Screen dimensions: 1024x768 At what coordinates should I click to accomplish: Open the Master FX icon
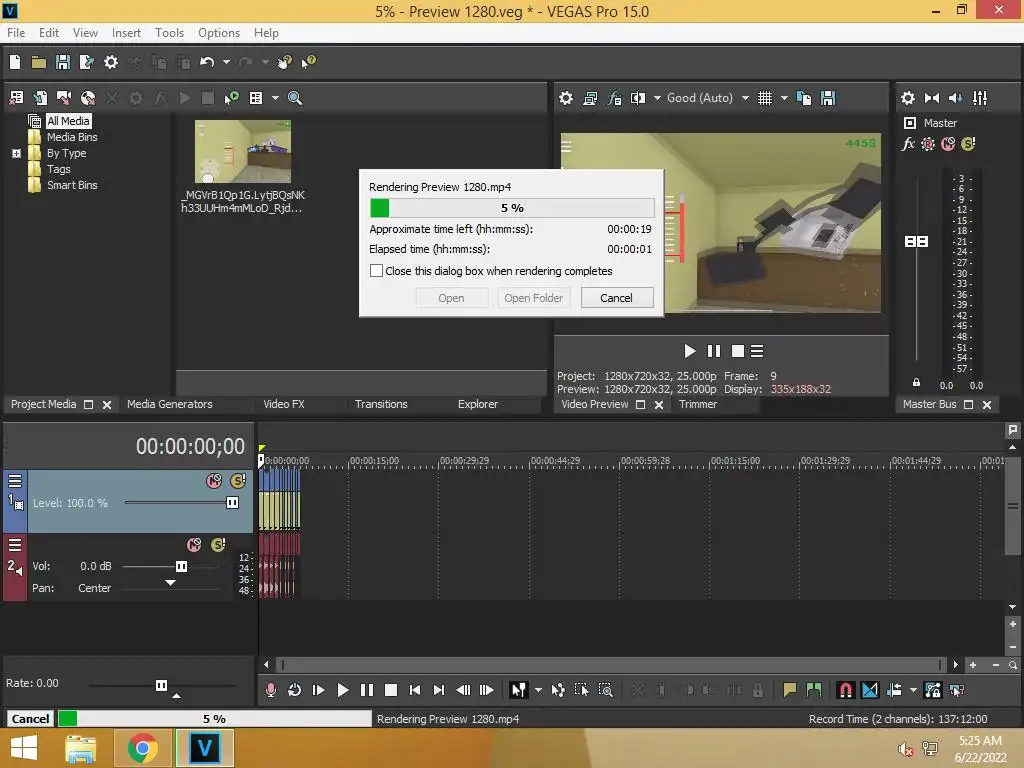point(908,144)
